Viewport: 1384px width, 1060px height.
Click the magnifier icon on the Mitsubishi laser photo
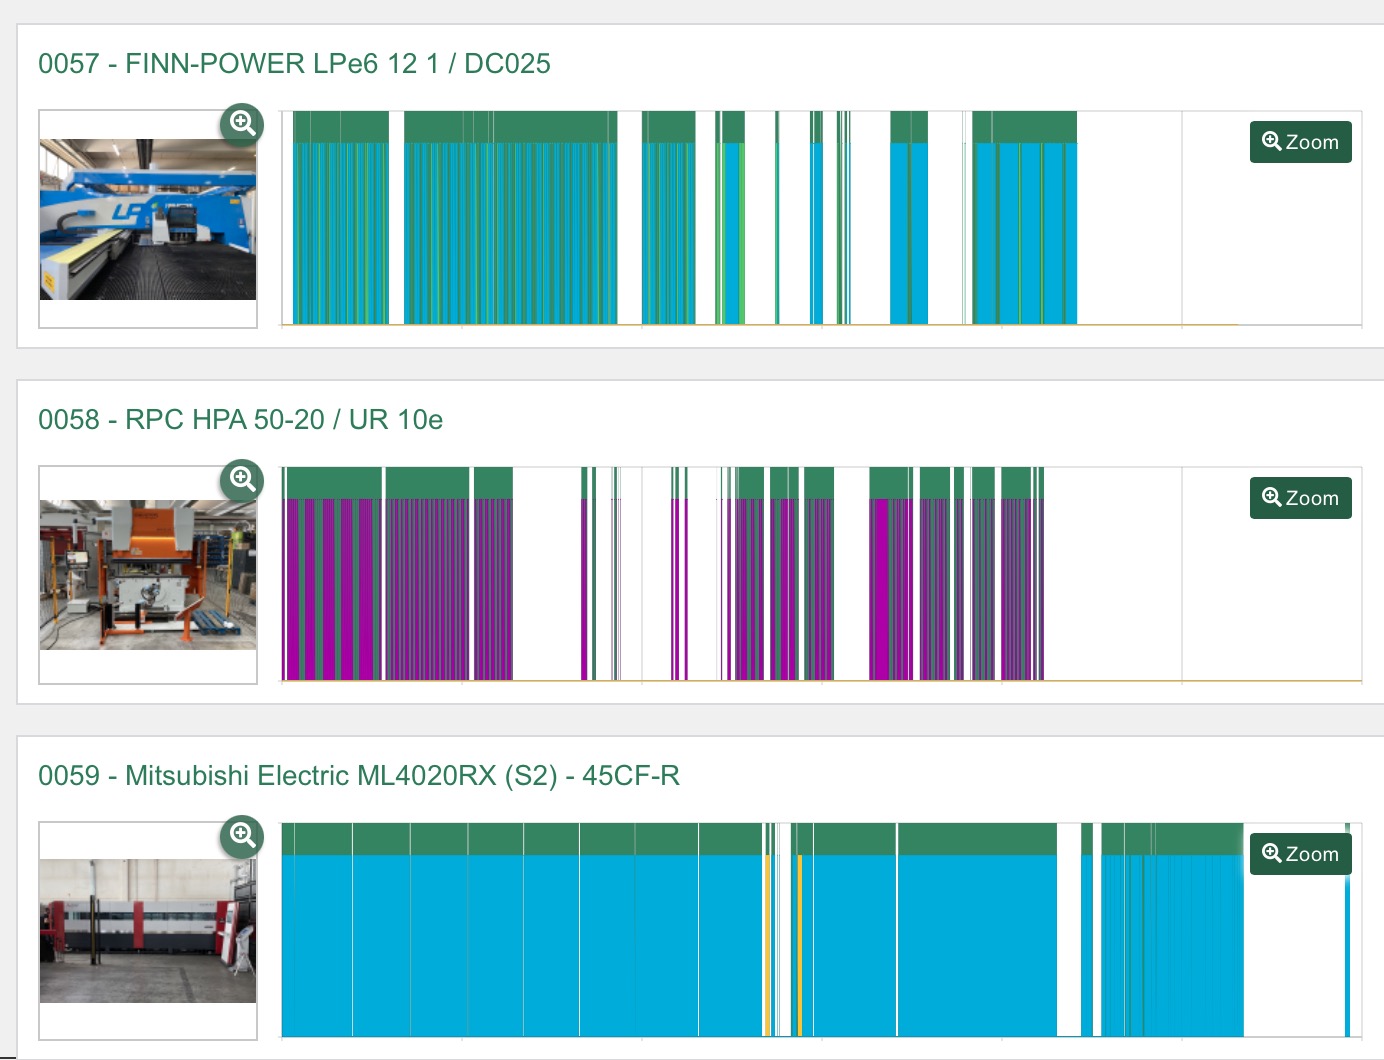coord(242,836)
